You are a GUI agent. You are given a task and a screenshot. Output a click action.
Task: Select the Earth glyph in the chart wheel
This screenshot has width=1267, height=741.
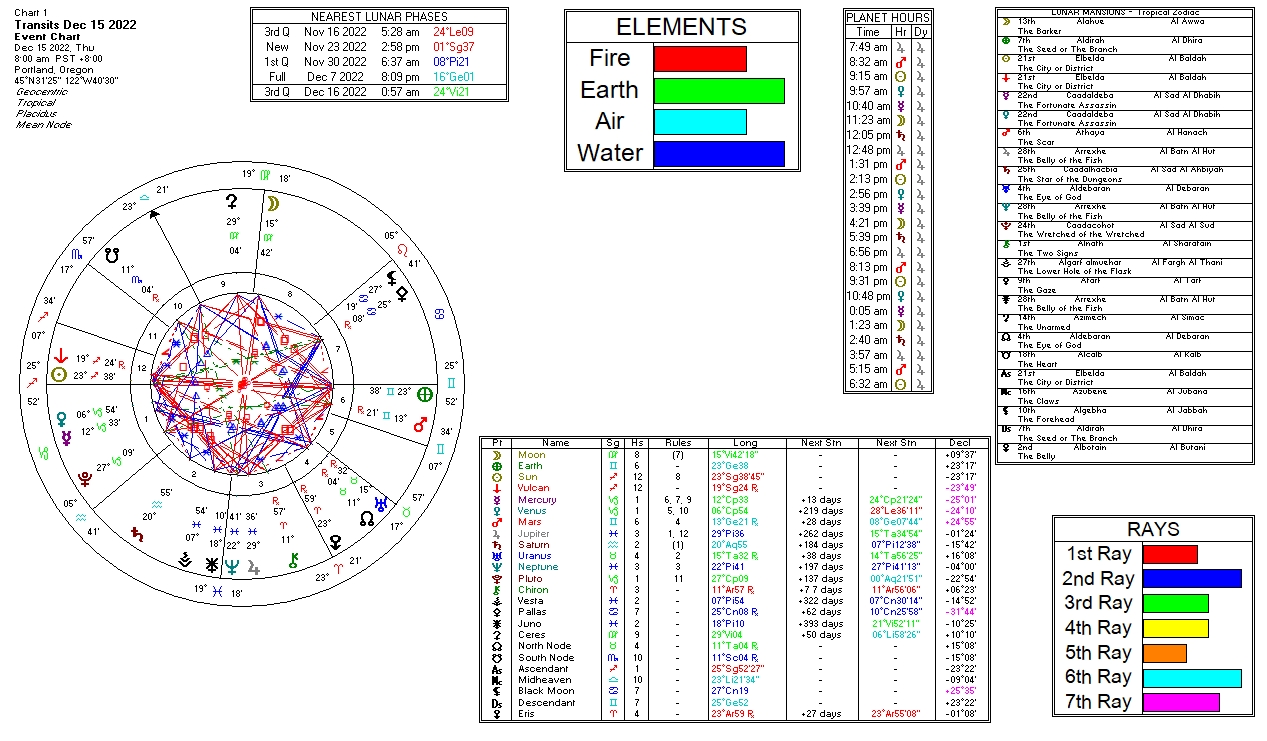pyautogui.click(x=425, y=394)
